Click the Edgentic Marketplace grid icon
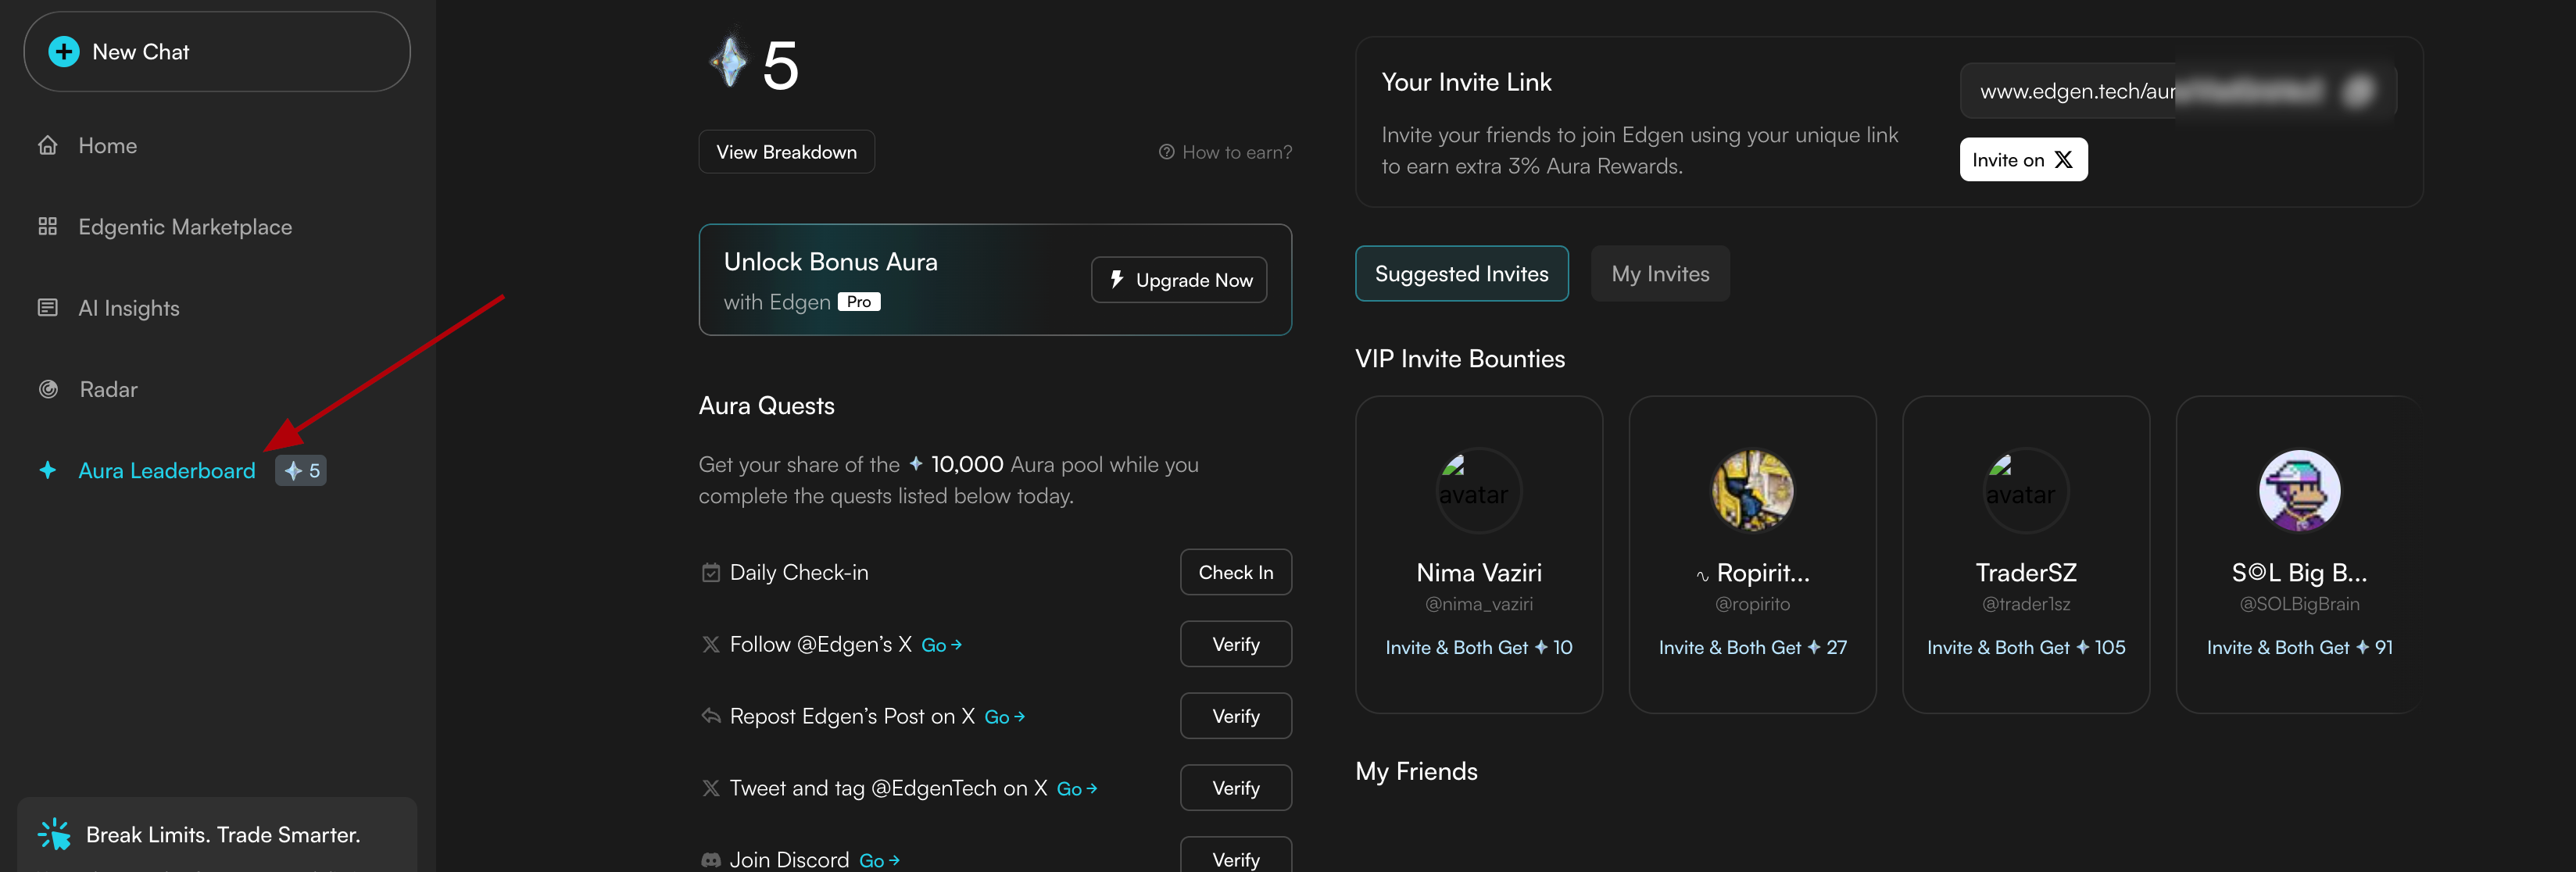The width and height of the screenshot is (2576, 872). click(47, 227)
